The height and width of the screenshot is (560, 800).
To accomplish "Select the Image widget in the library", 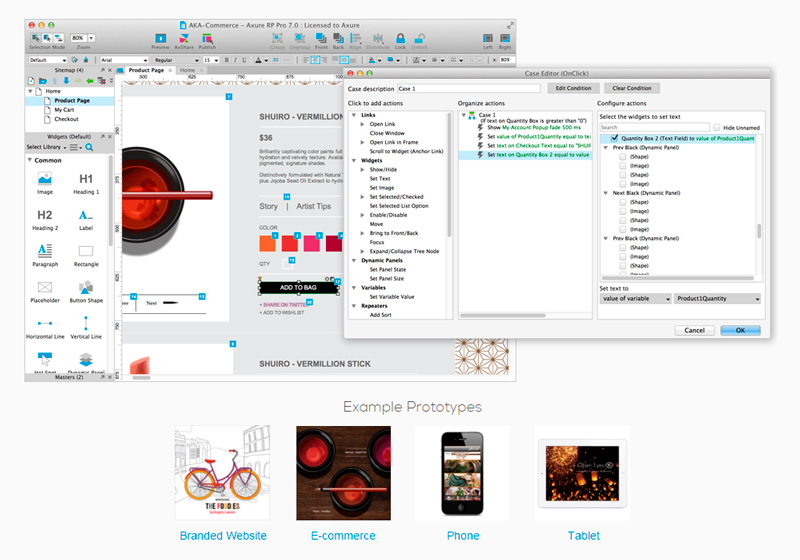I will pos(45,181).
